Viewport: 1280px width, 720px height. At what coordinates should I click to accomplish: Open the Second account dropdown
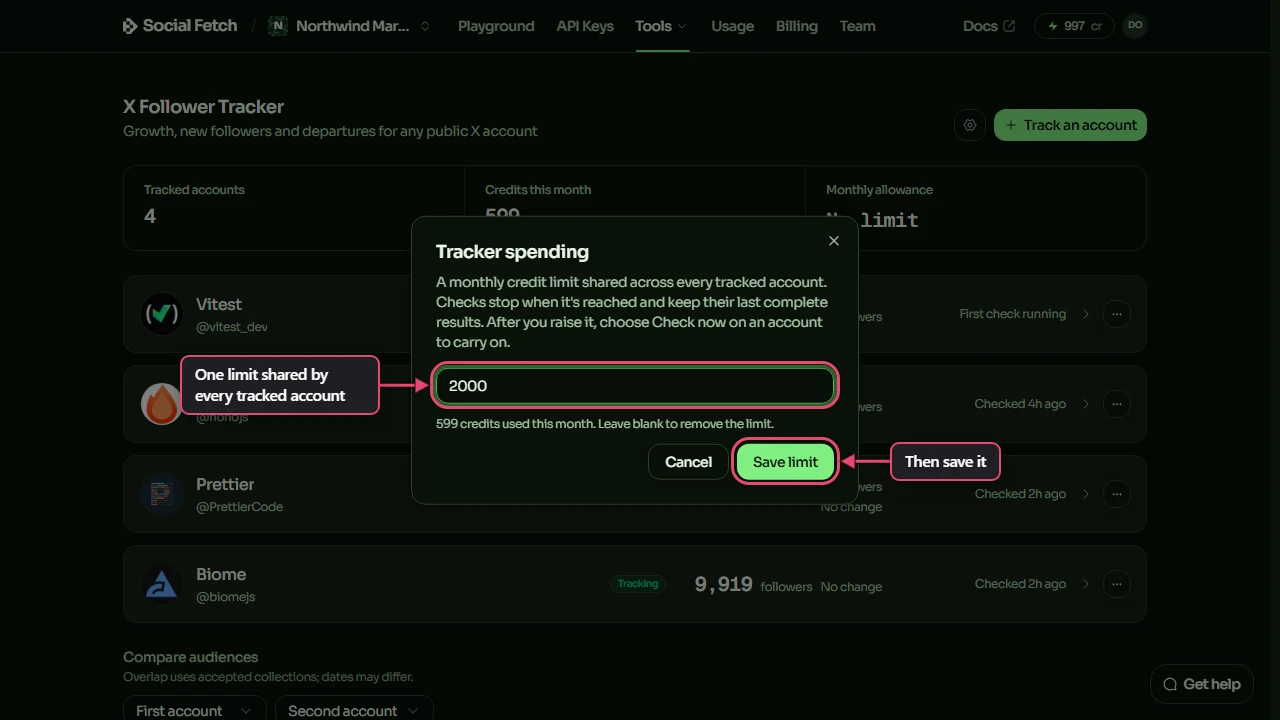click(354, 710)
